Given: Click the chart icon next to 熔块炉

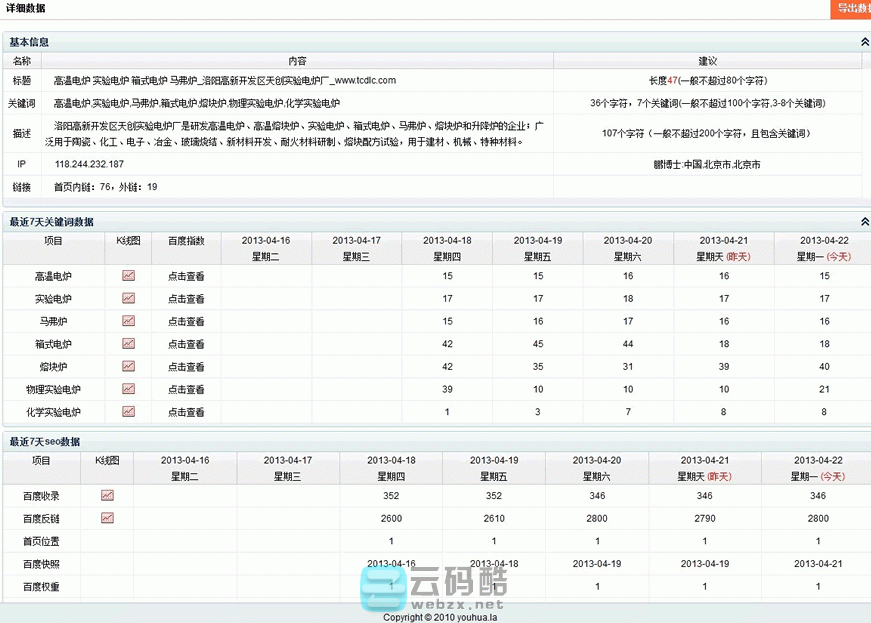Looking at the screenshot, I should pyautogui.click(x=128, y=367).
